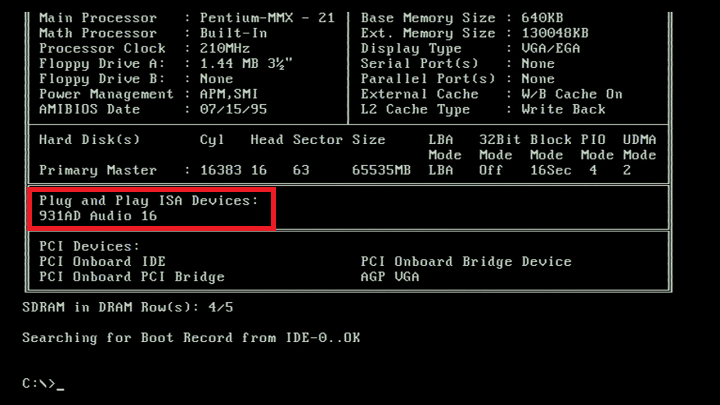Click the "Plug and Play ISA Devices" heading
The width and height of the screenshot is (720, 405).
click(x=148, y=201)
